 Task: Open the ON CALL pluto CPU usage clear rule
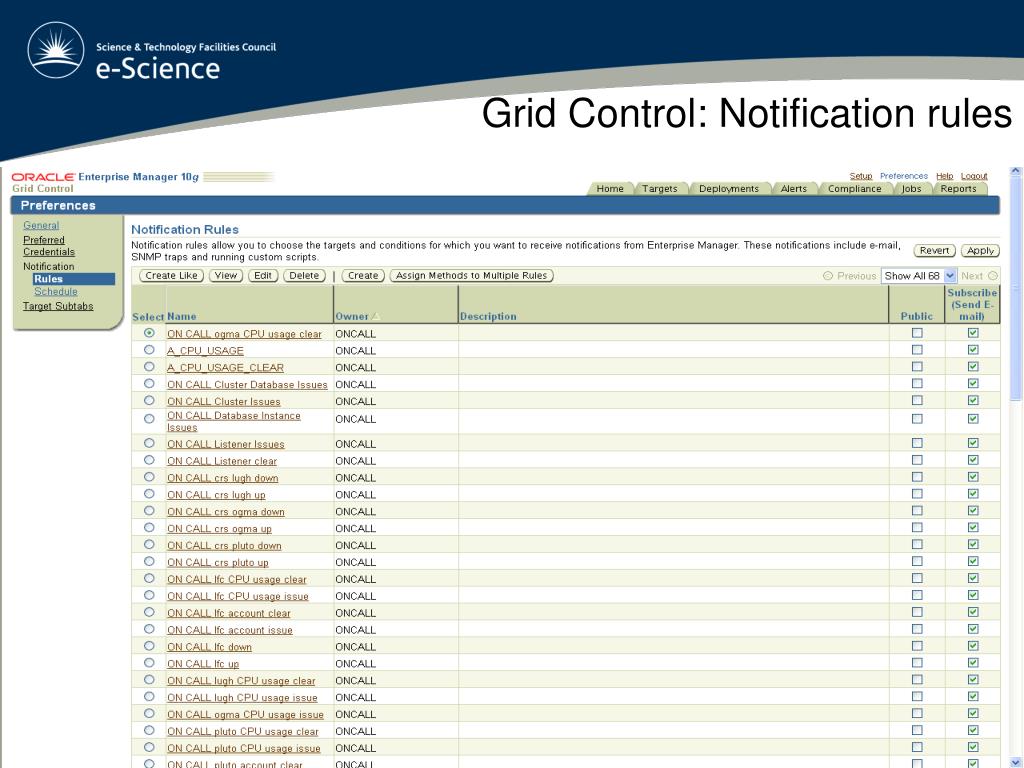click(x=243, y=732)
